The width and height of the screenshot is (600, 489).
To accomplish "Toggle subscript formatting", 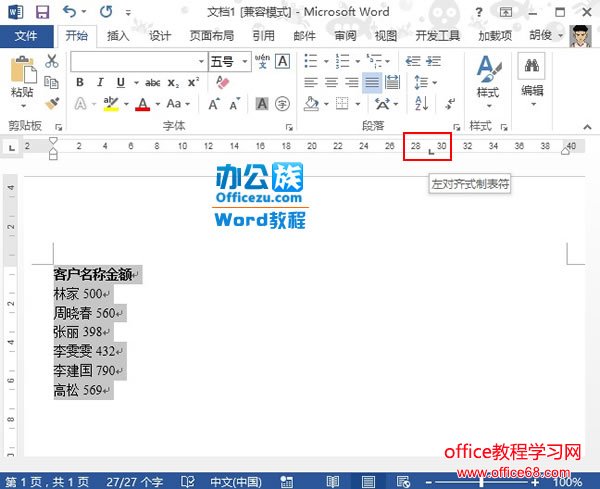I will point(173,83).
